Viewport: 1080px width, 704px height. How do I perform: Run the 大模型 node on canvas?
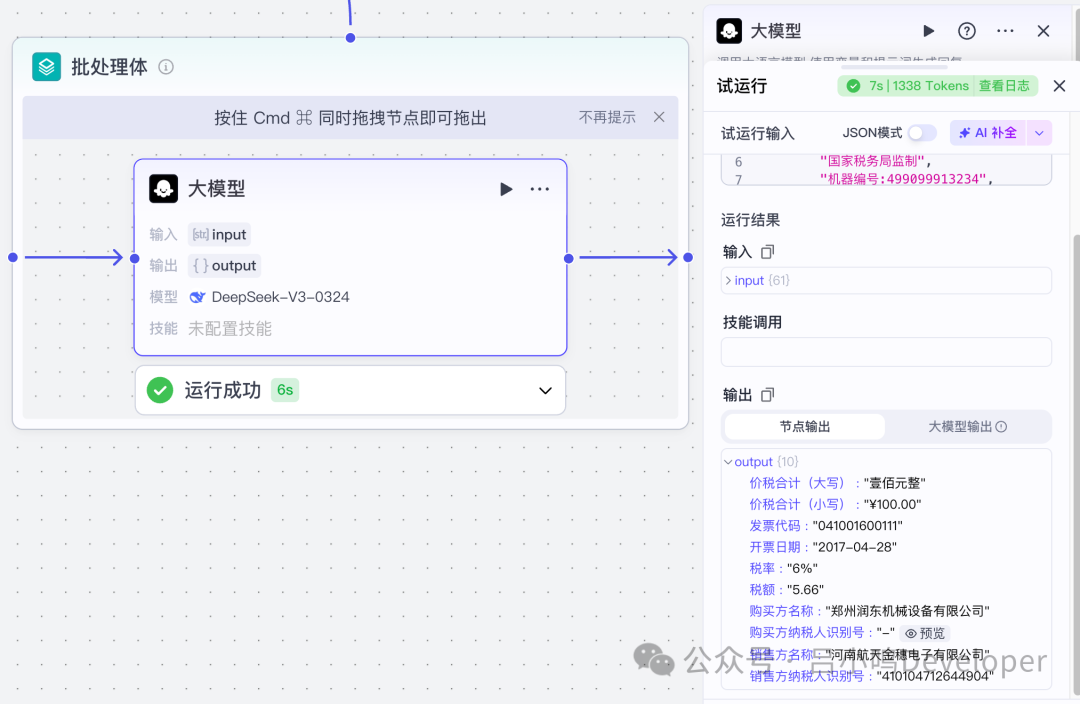point(506,189)
